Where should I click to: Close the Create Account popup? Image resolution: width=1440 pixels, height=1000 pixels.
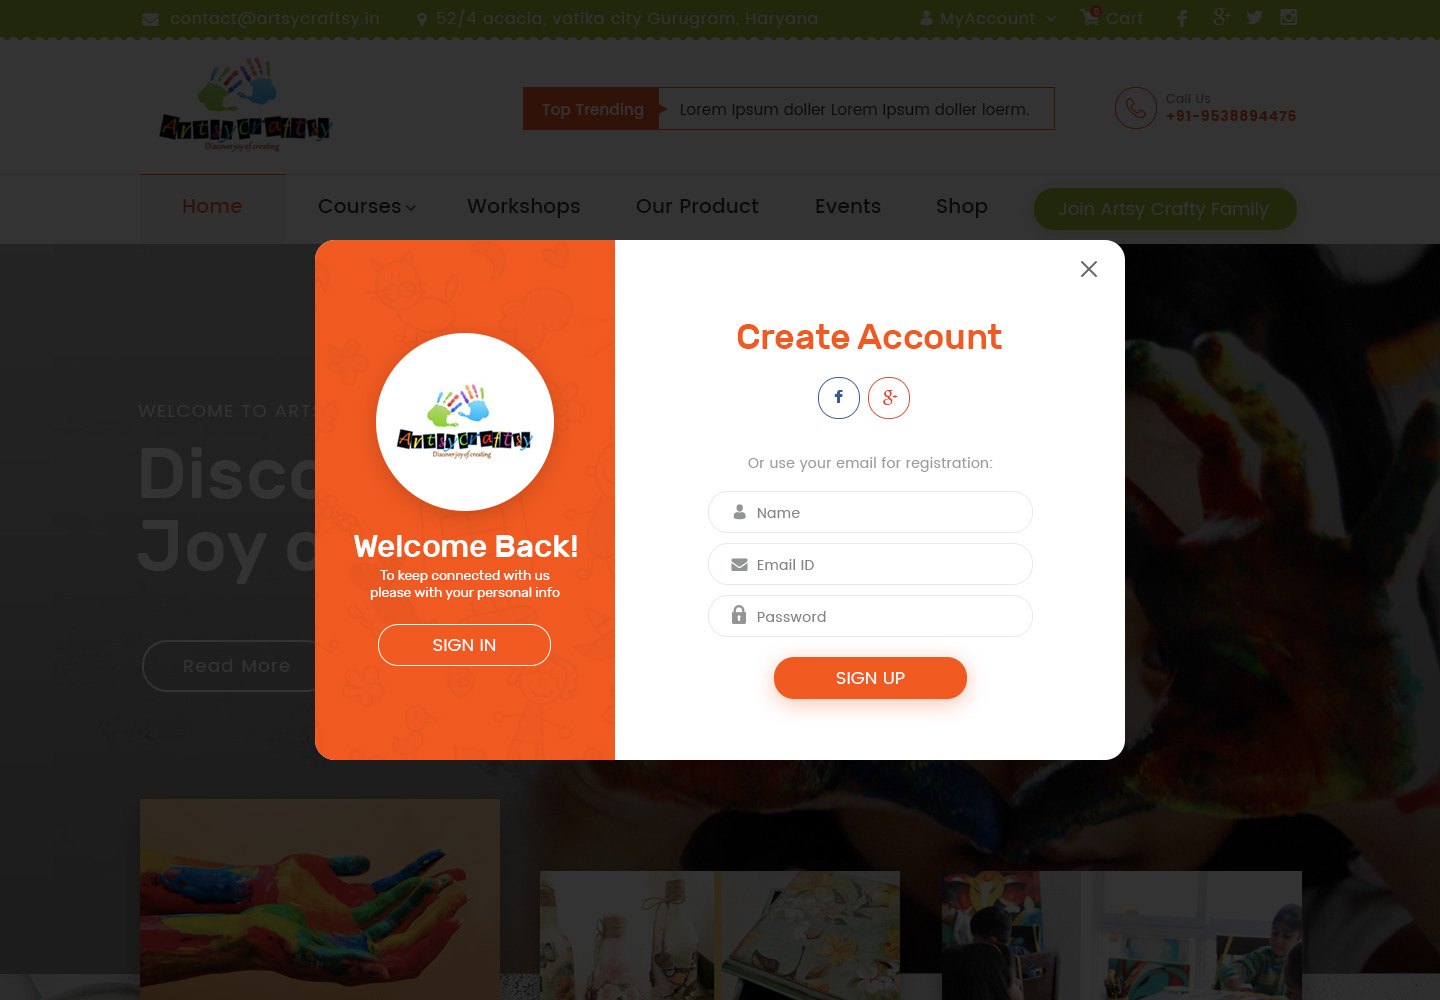tap(1089, 269)
